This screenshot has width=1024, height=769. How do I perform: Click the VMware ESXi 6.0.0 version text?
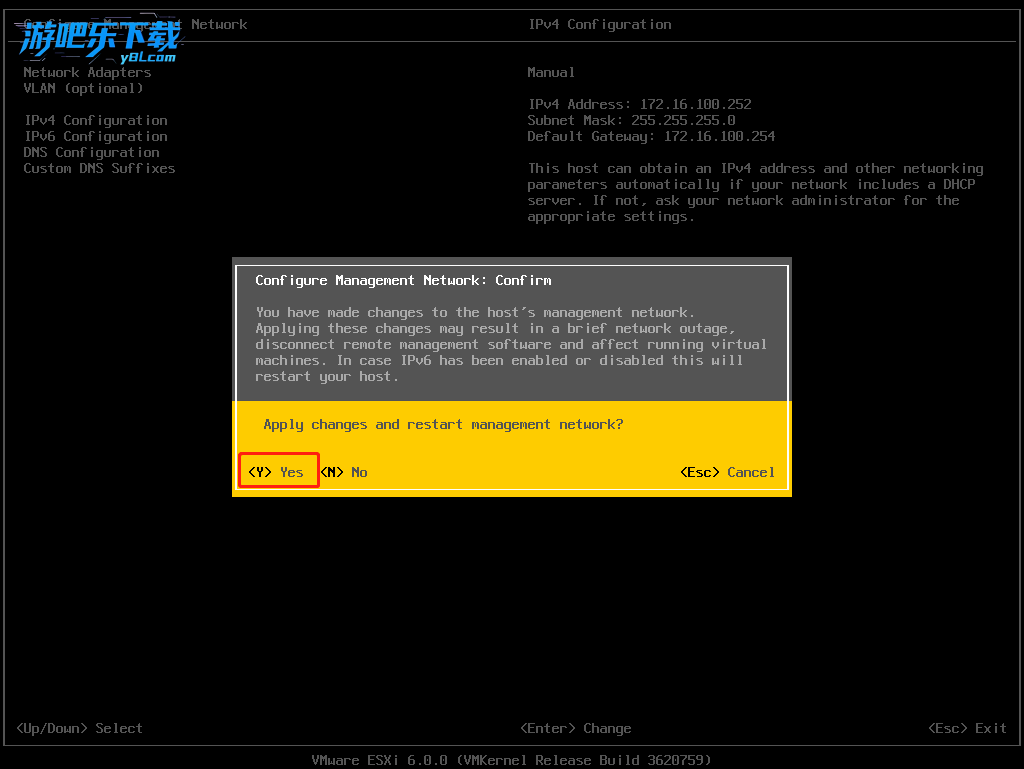[511, 760]
